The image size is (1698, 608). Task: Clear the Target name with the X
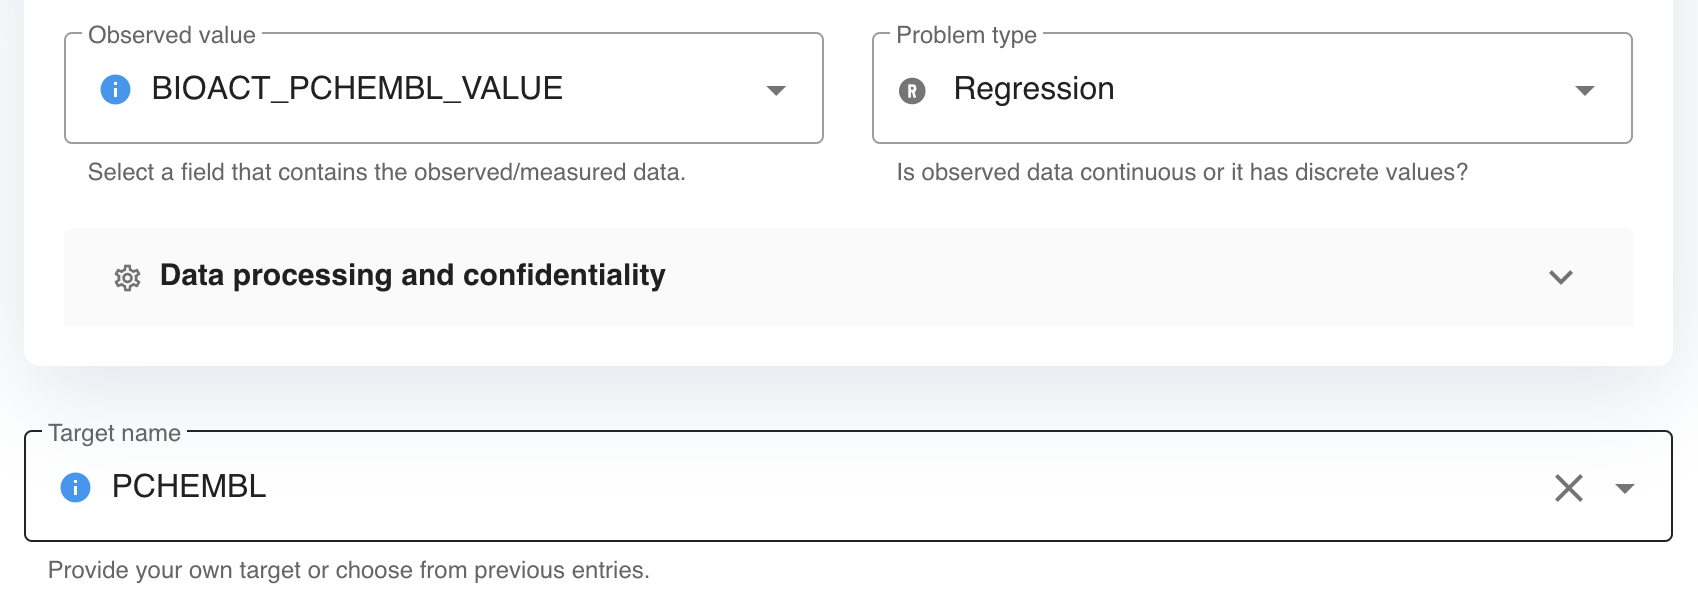tap(1568, 488)
